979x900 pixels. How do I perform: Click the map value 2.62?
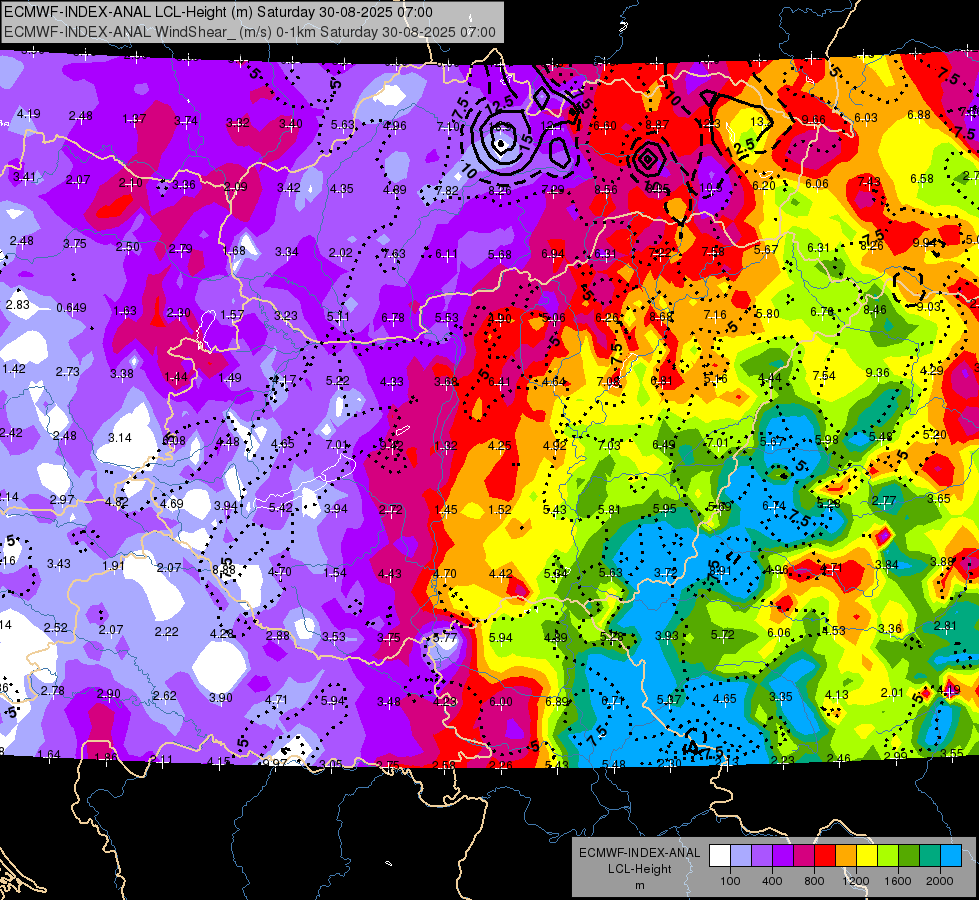(x=165, y=695)
